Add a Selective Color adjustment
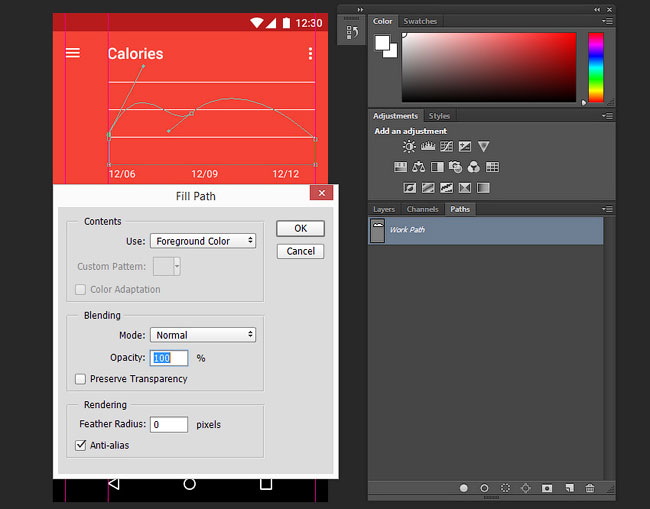The image size is (650, 509). pyautogui.click(x=465, y=188)
